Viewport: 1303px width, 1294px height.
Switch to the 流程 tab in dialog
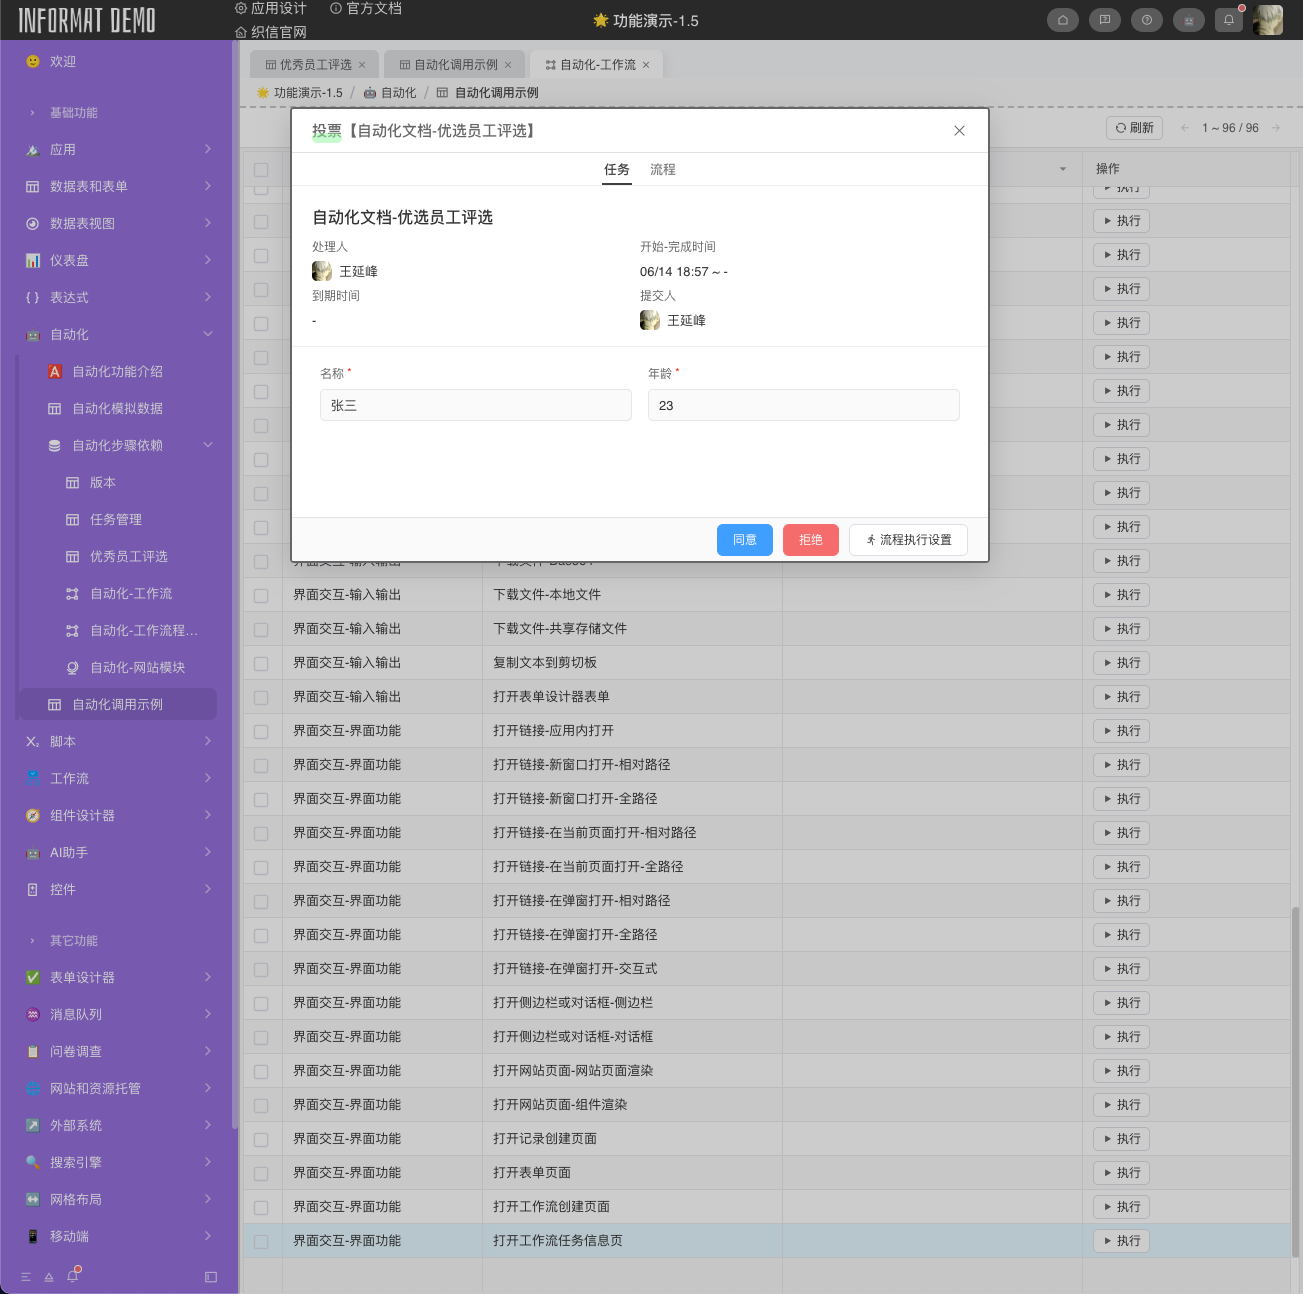[662, 170]
